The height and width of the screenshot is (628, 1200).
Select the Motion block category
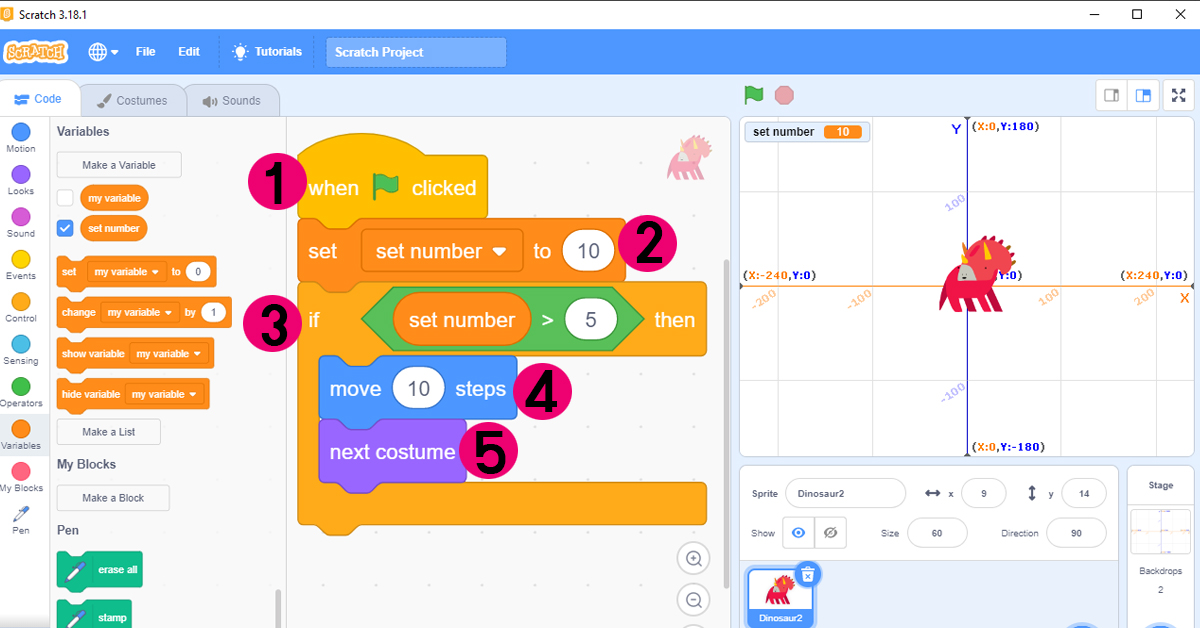20,137
